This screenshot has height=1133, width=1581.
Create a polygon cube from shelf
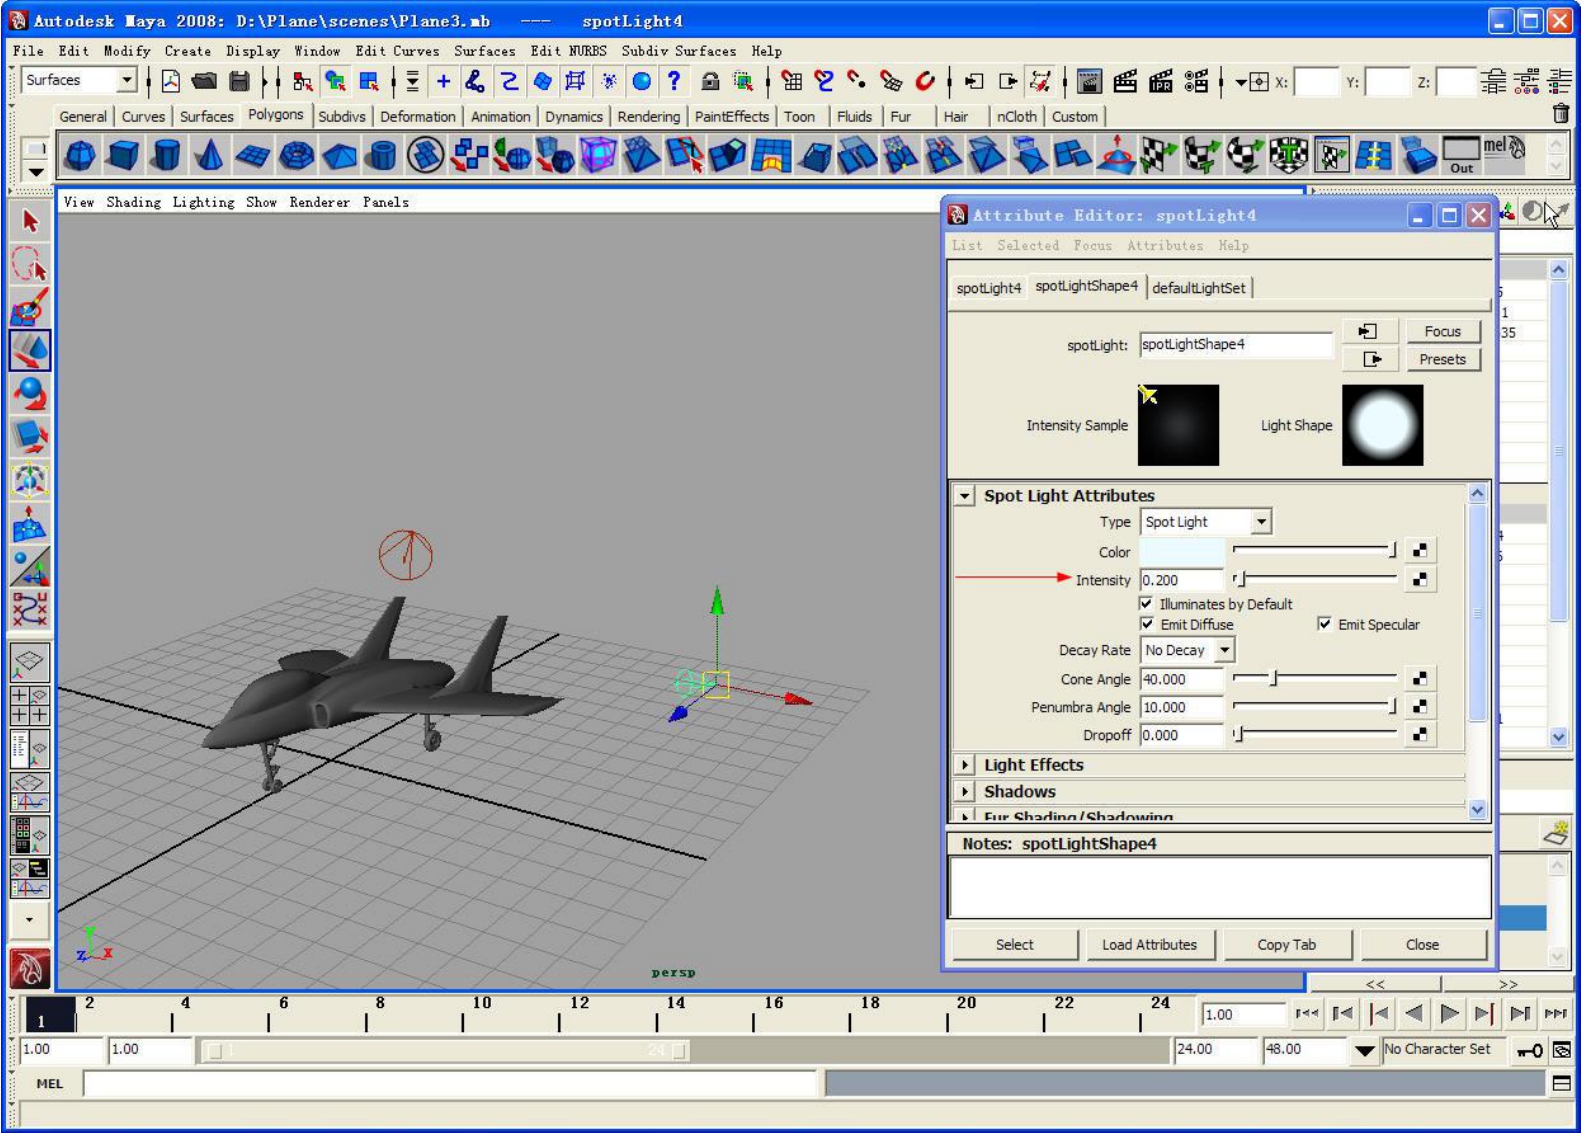tap(123, 156)
